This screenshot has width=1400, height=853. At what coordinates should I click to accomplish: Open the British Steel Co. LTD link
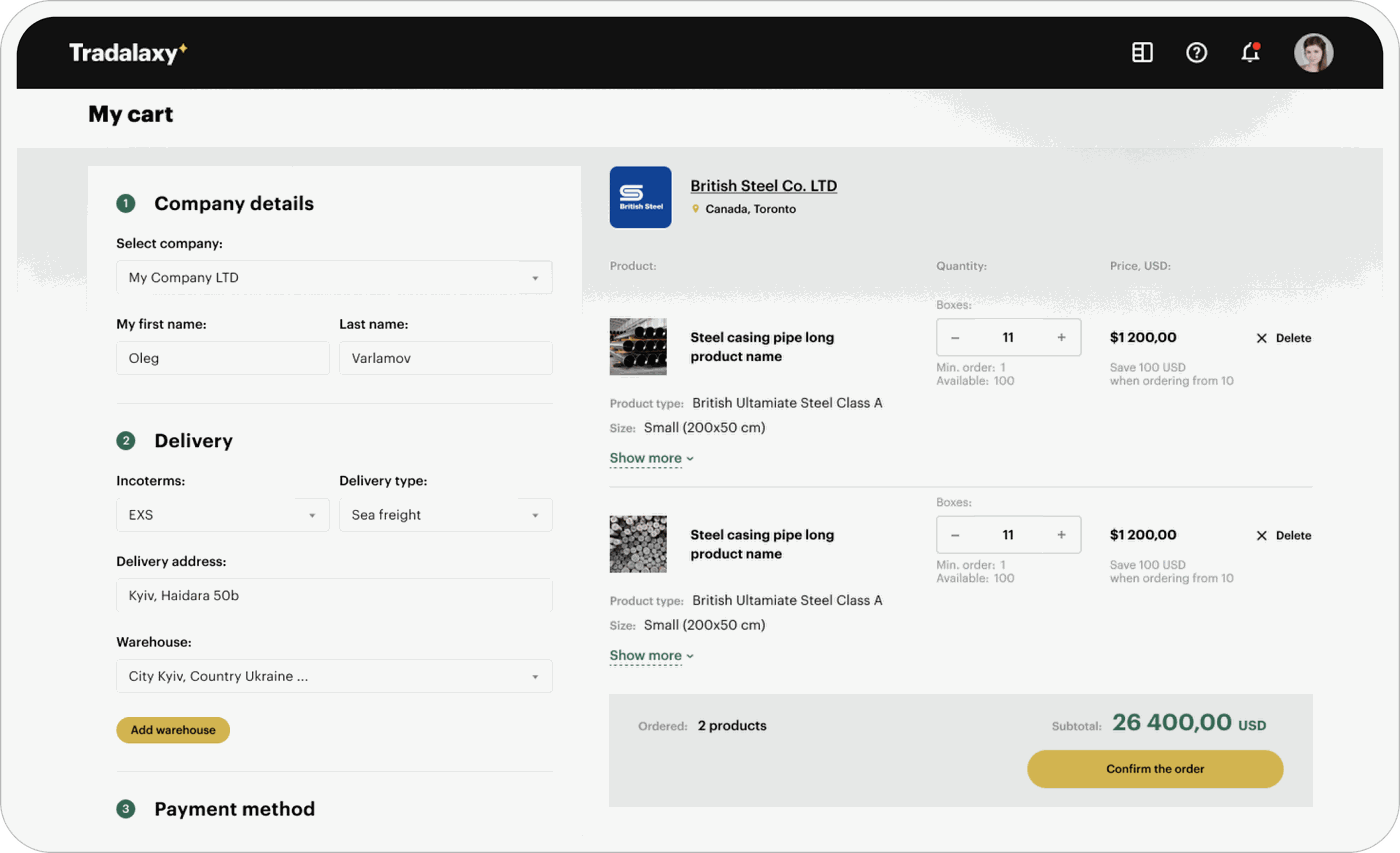click(763, 186)
